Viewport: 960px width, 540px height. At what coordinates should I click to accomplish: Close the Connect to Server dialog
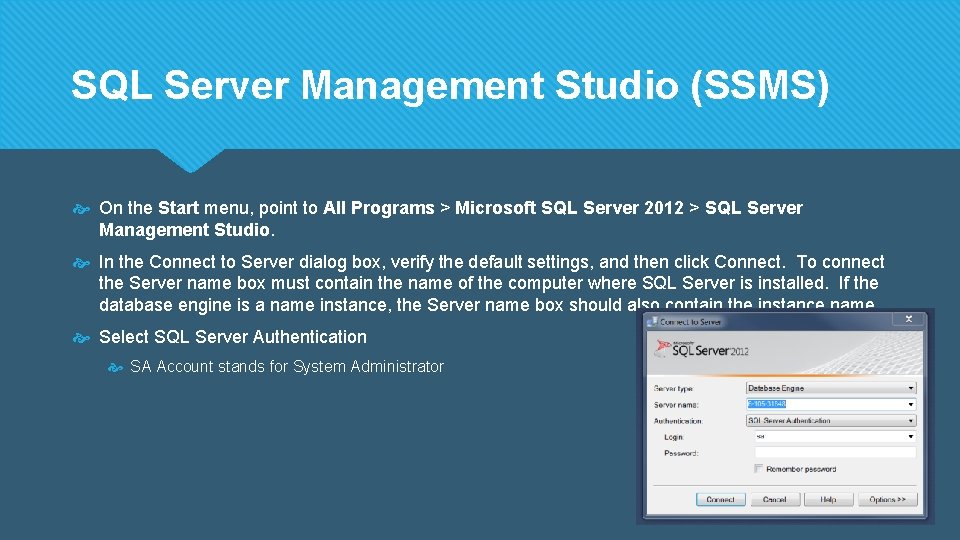(909, 319)
